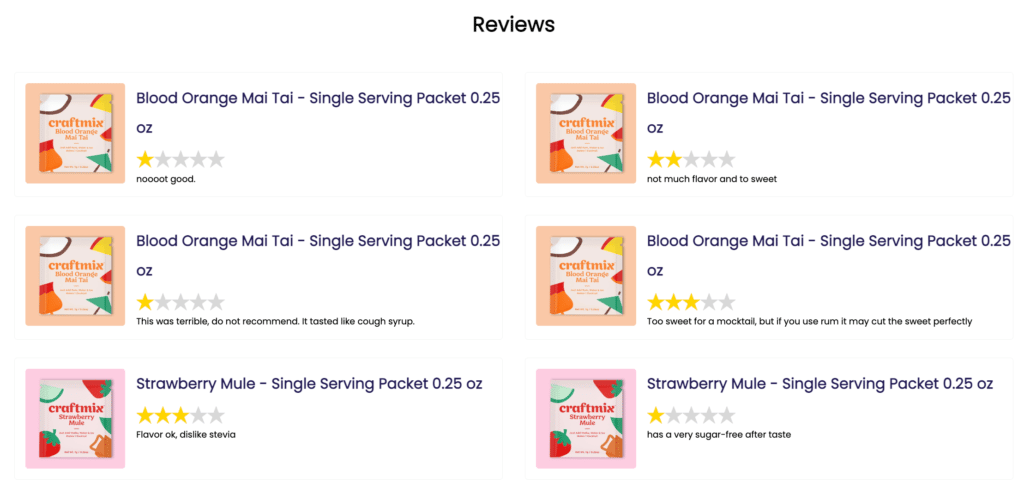The width and height of the screenshot is (1024, 488).
Task: Open Strawberry Mule image beside "sugar-free after taste"
Action: pyautogui.click(x=586, y=418)
